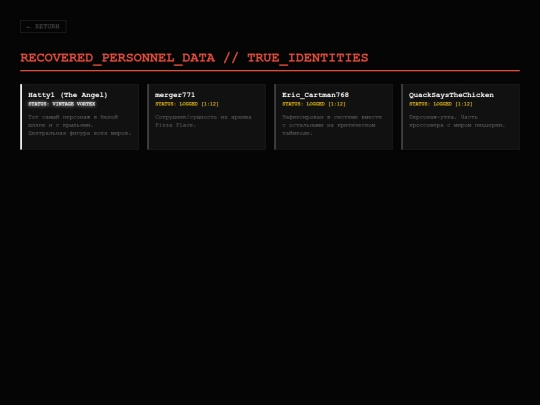540x405 pixels.
Task: Click the Hatty1 card description text
Action: pyautogui.click(x=80, y=125)
